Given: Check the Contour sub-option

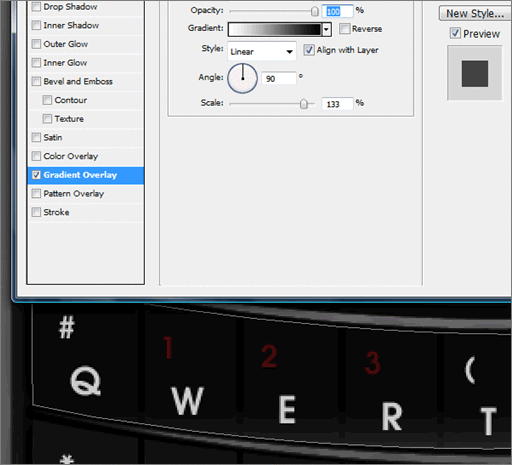Looking at the screenshot, I should 47,100.
